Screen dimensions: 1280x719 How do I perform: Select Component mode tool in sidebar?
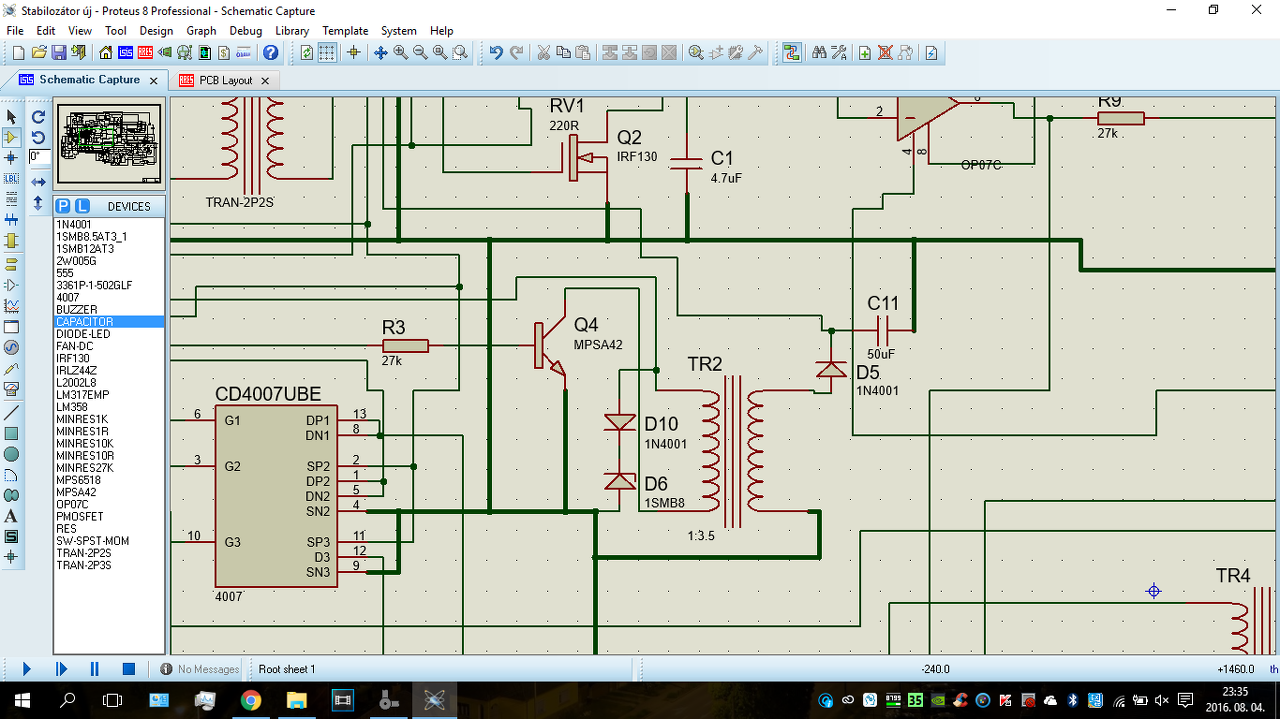point(11,137)
